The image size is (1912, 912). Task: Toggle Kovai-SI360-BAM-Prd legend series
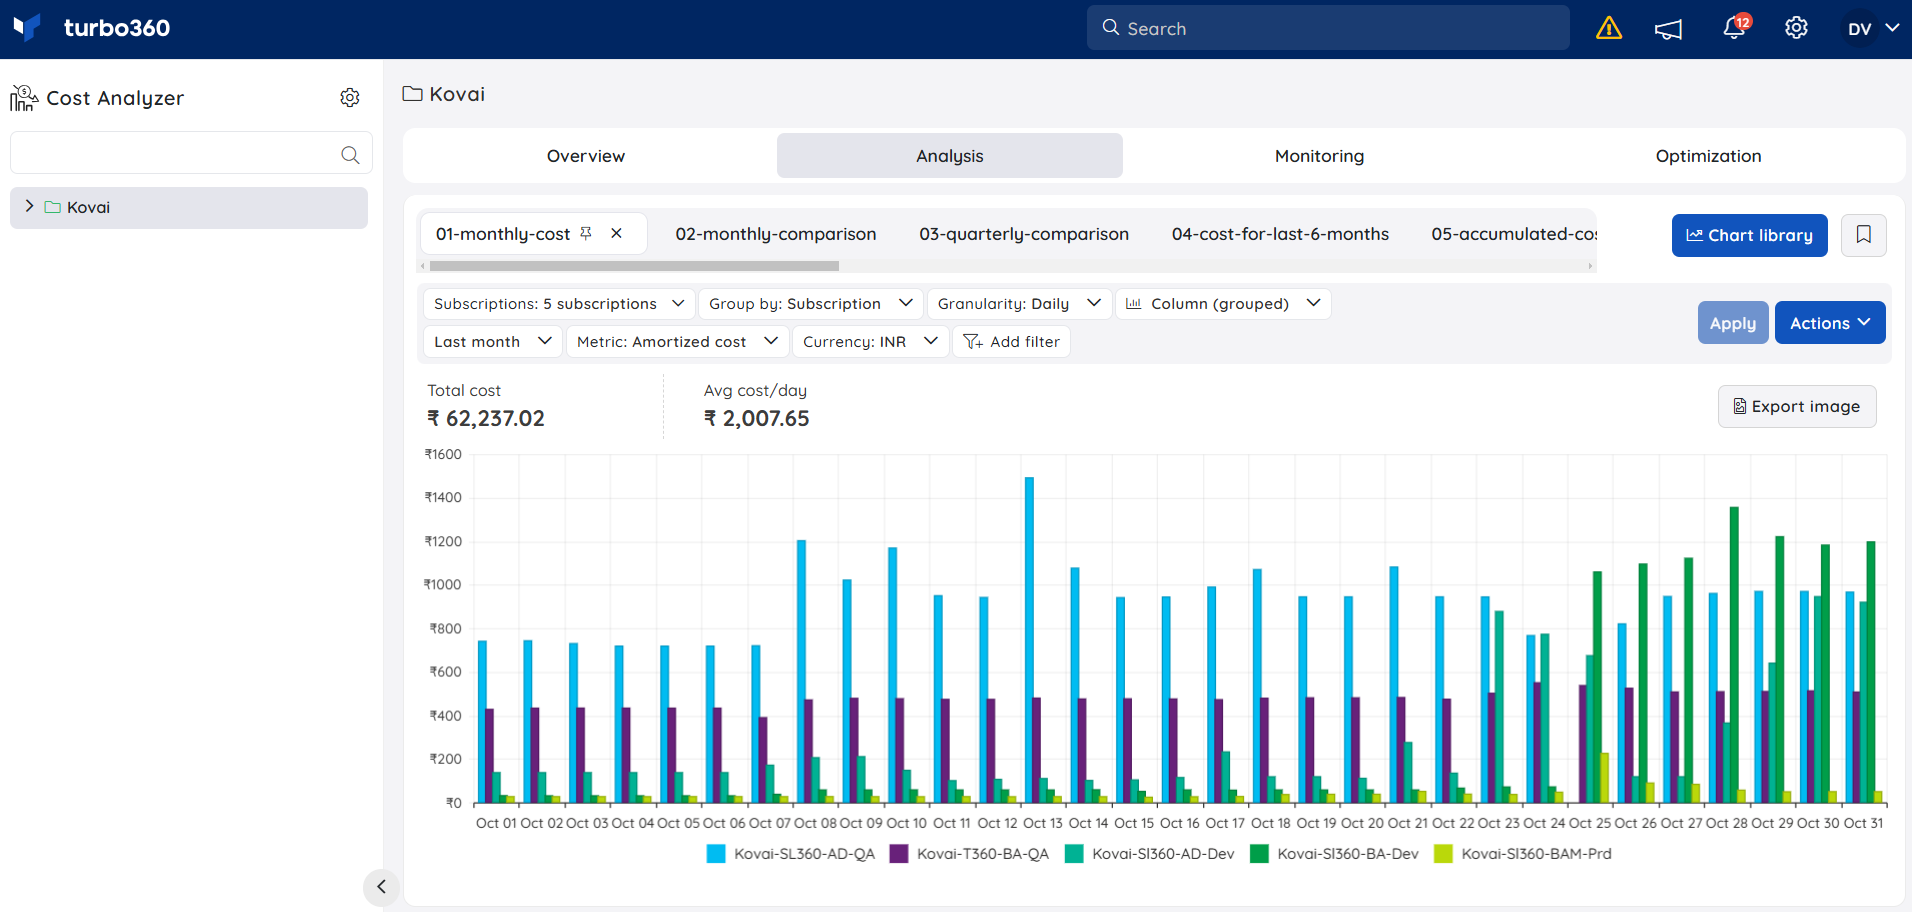click(x=1522, y=854)
